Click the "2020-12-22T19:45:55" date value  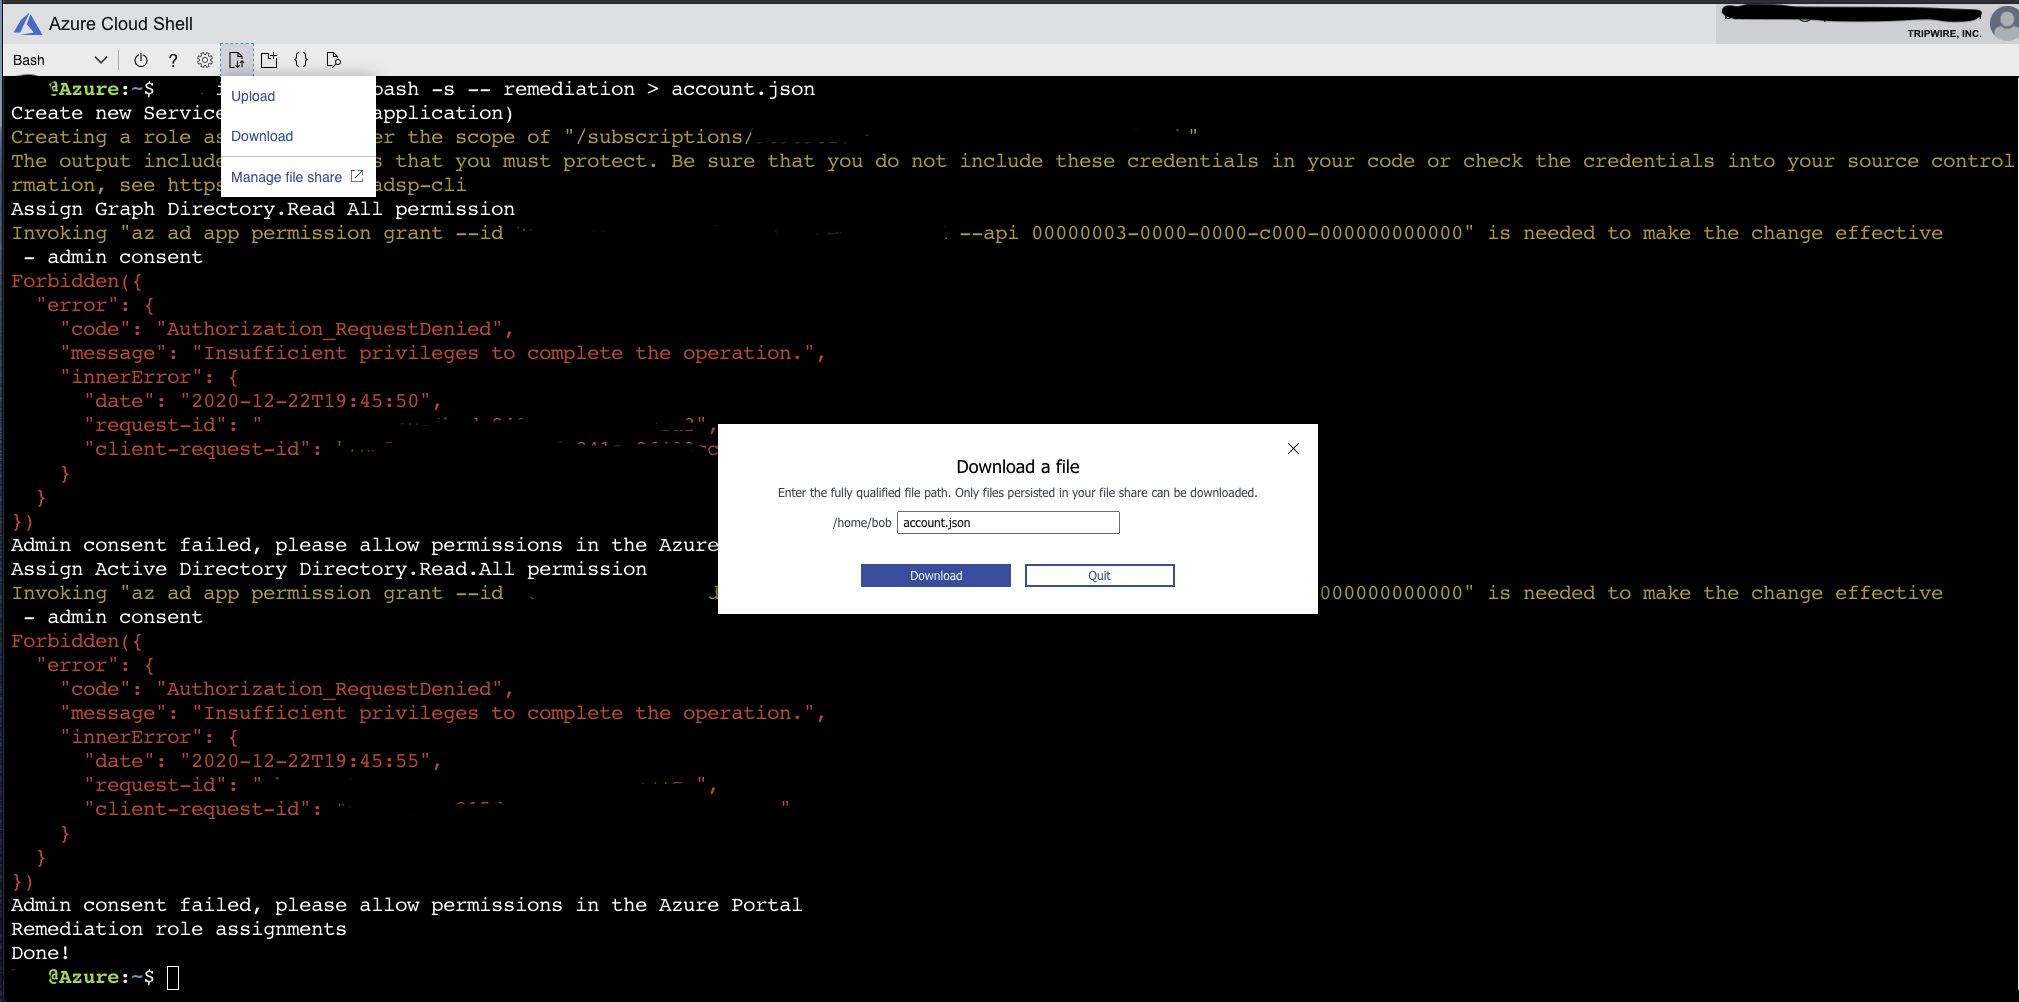coord(306,761)
